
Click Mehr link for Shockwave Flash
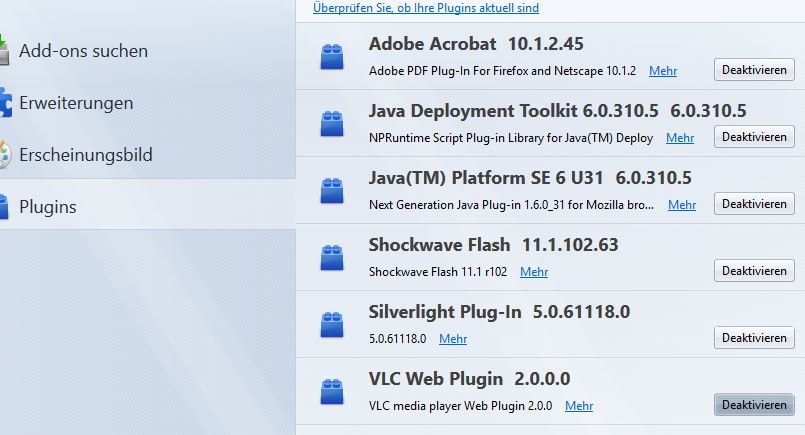(x=534, y=272)
